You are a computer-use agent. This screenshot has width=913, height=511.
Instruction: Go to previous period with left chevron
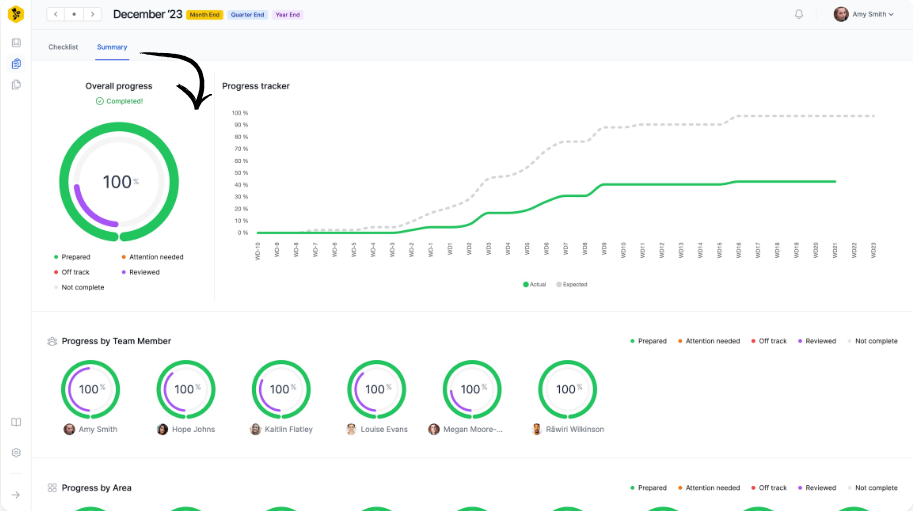click(55, 15)
